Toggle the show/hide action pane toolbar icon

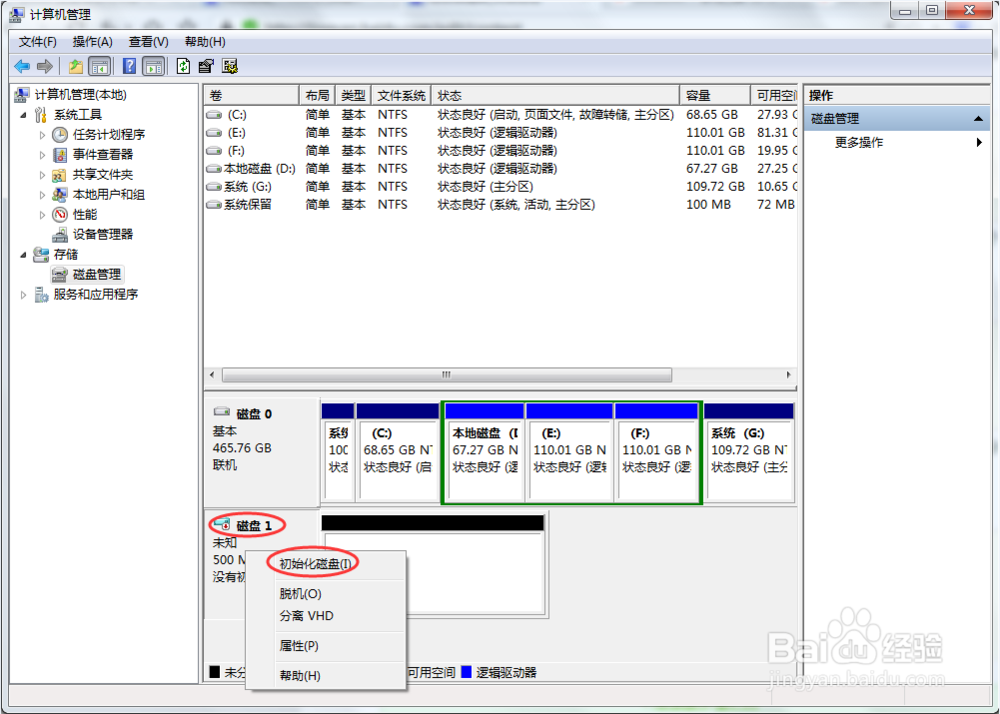[x=153, y=66]
